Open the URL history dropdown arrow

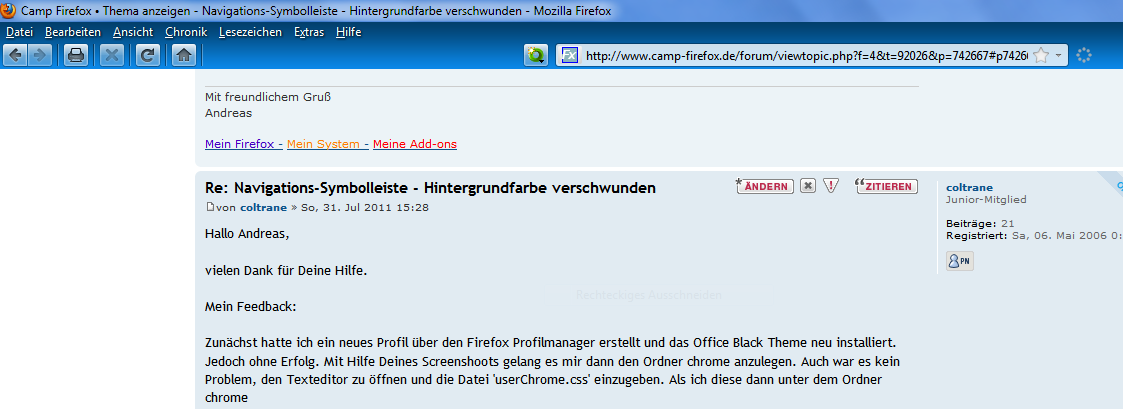pos(1059,55)
